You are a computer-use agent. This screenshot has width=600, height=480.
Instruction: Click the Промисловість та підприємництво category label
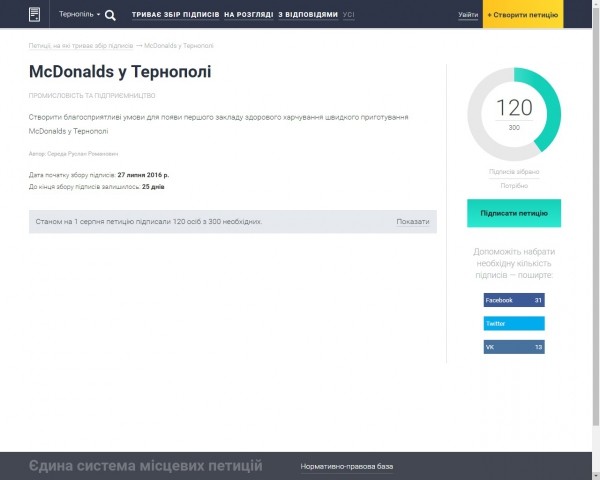click(92, 95)
